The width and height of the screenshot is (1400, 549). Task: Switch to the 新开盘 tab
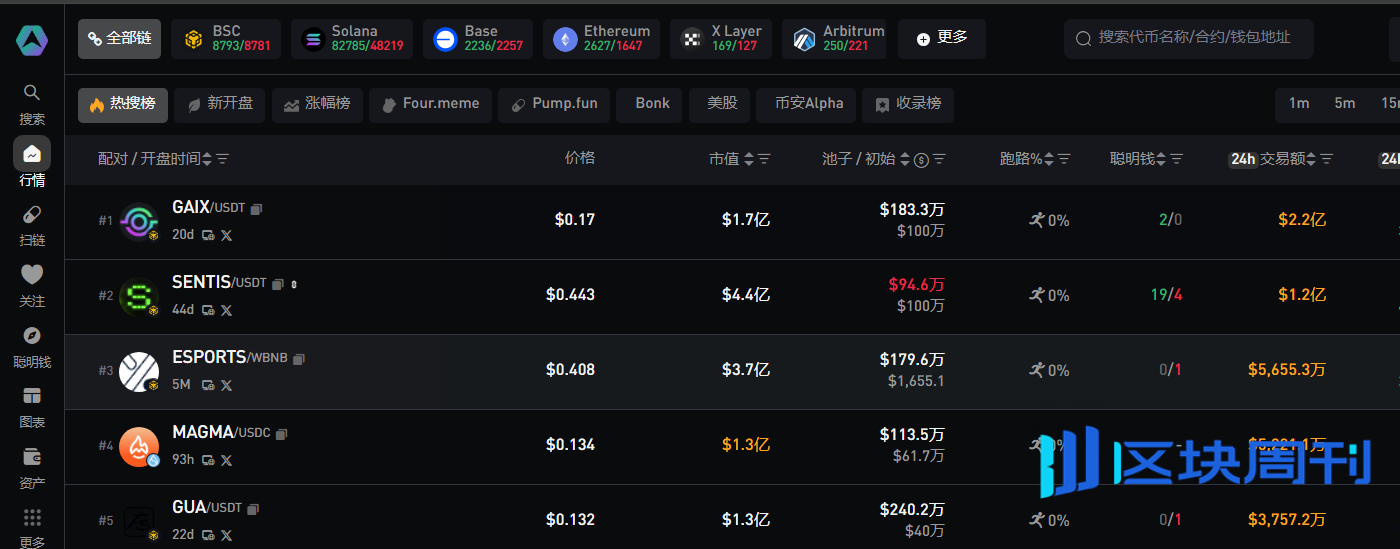click(219, 104)
